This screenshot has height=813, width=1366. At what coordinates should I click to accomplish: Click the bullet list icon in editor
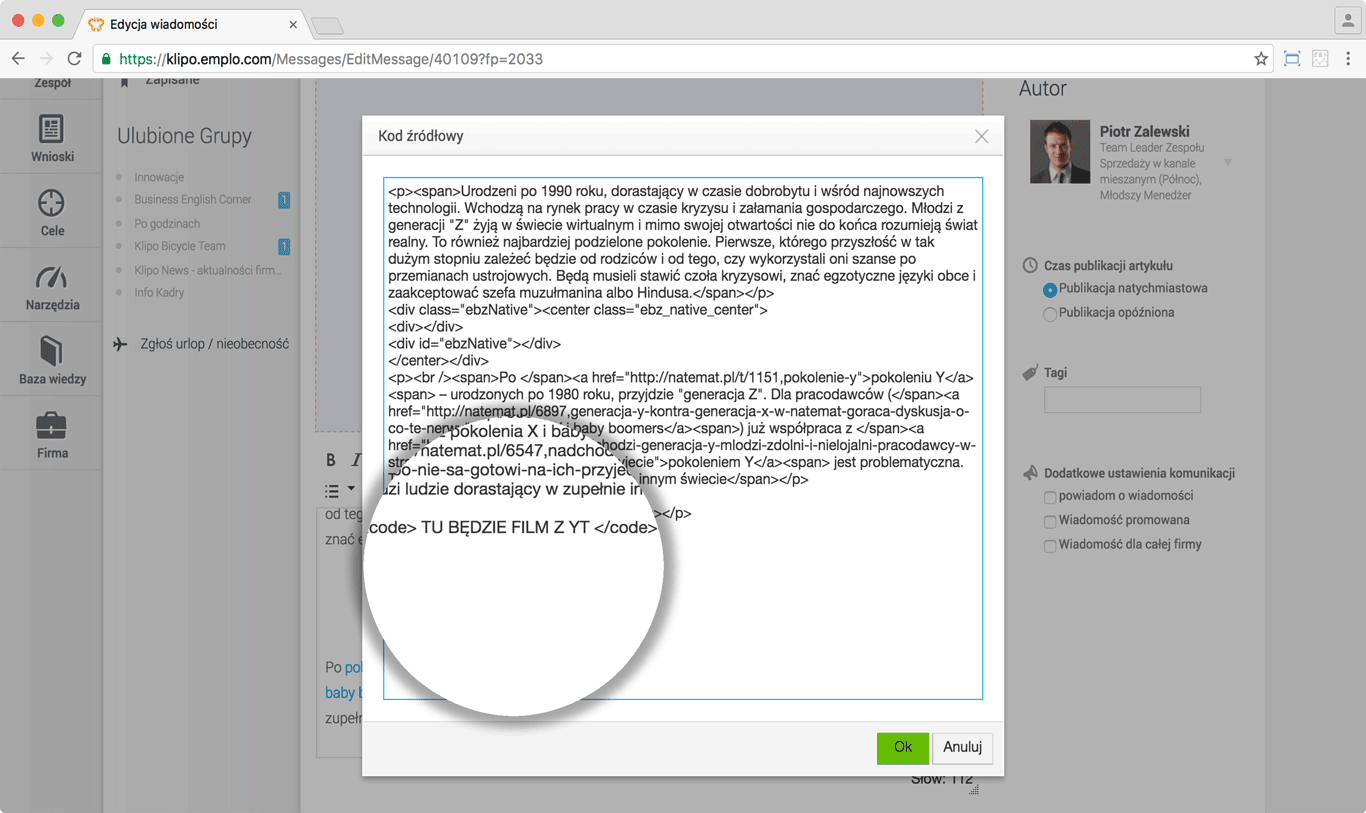pyautogui.click(x=332, y=490)
